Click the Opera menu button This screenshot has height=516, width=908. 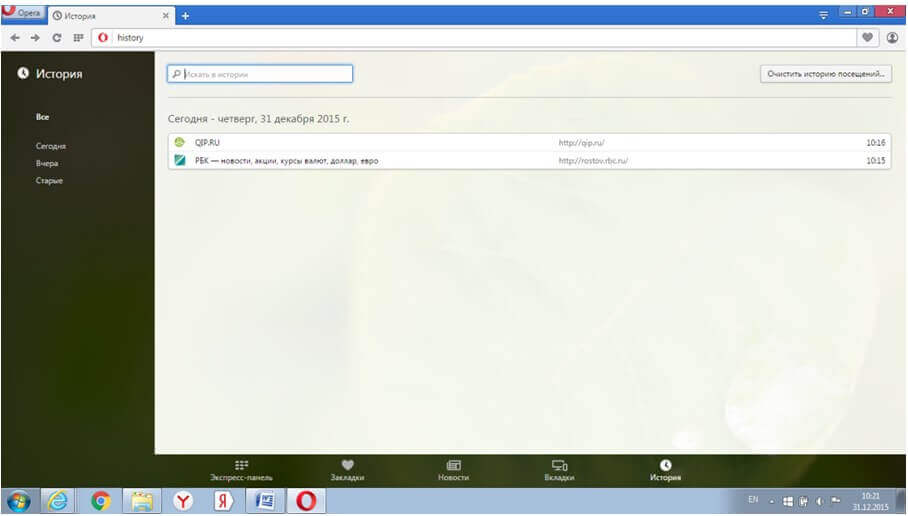click(x=22, y=13)
